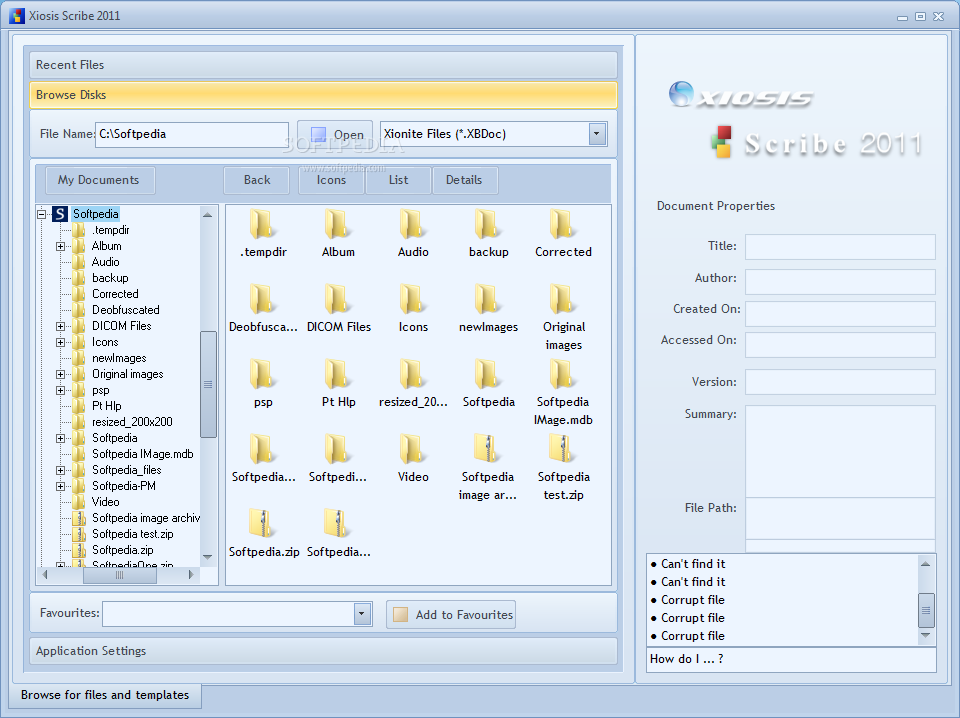Expand the psp tree node
This screenshot has width=960, height=718.
point(61,391)
